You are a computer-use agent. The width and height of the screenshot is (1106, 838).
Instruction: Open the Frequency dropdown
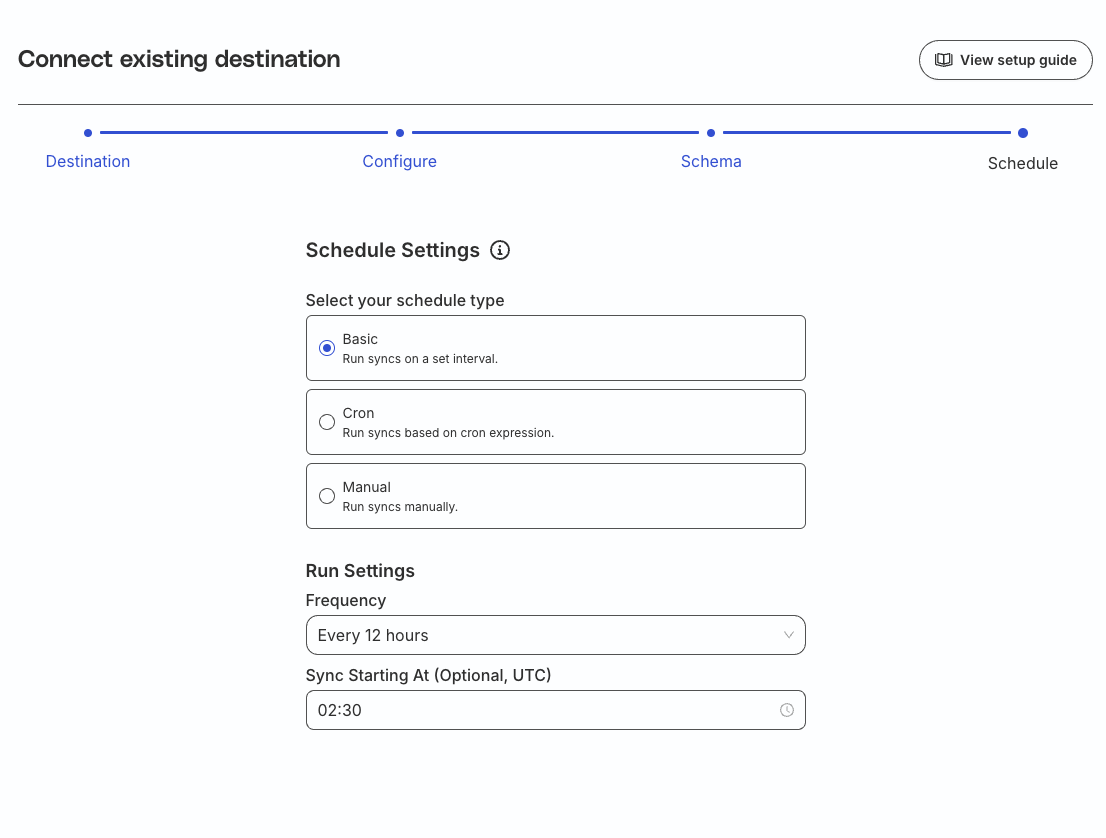tap(555, 635)
